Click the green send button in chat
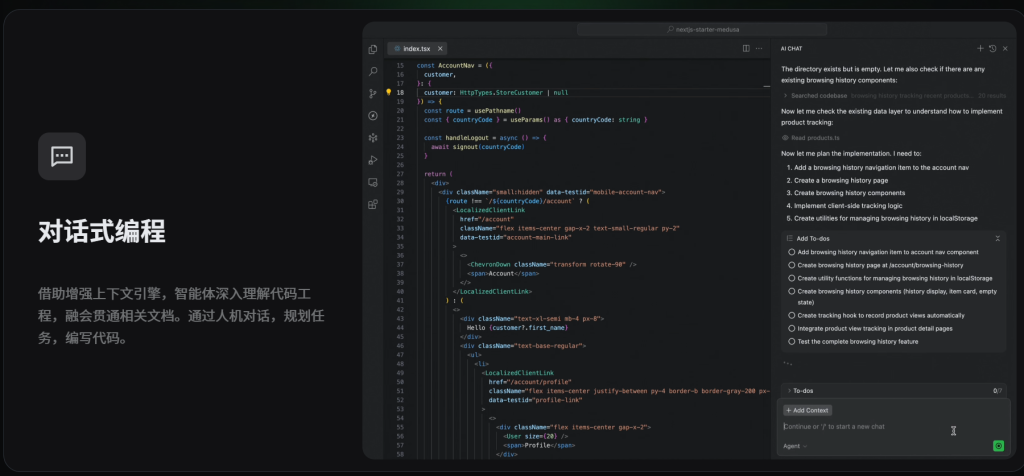Viewport: 1024px width, 476px height. (x=998, y=446)
